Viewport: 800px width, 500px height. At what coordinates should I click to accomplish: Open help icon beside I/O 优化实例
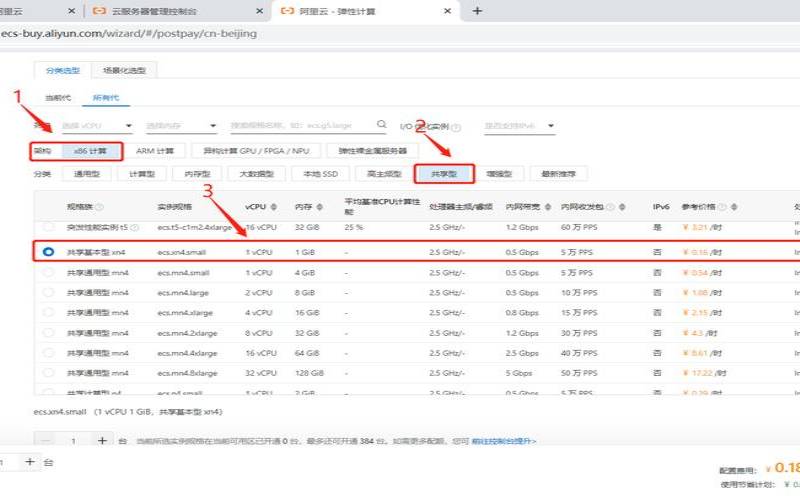tap(456, 127)
